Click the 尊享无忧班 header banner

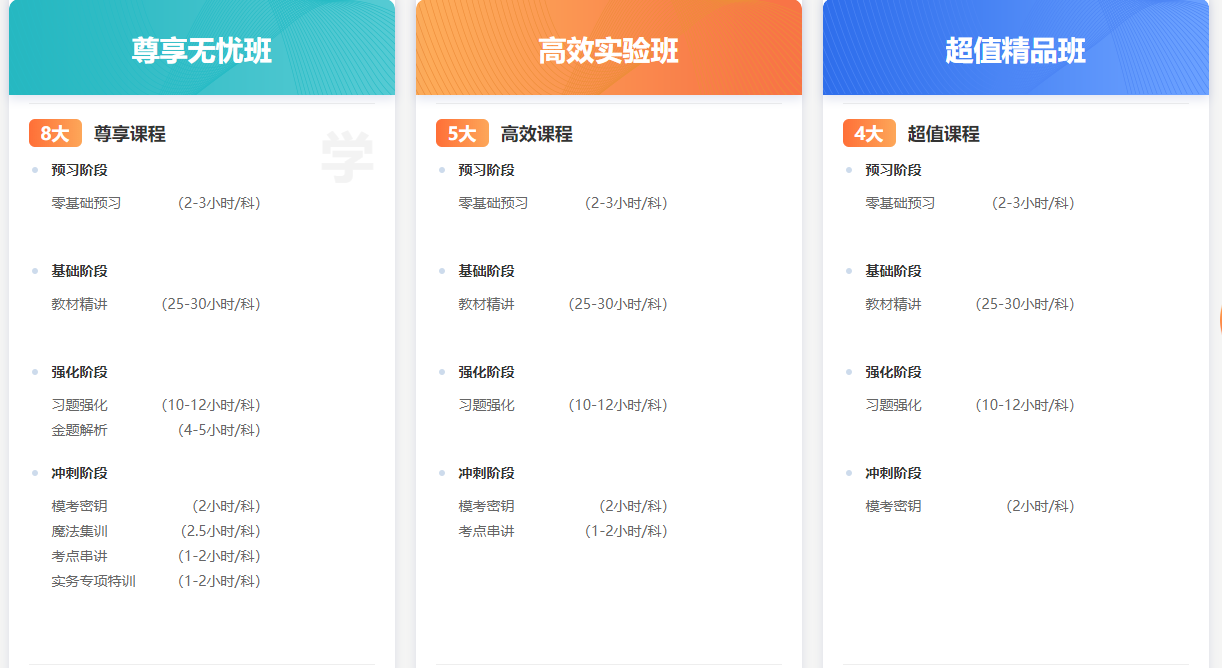[201, 50]
